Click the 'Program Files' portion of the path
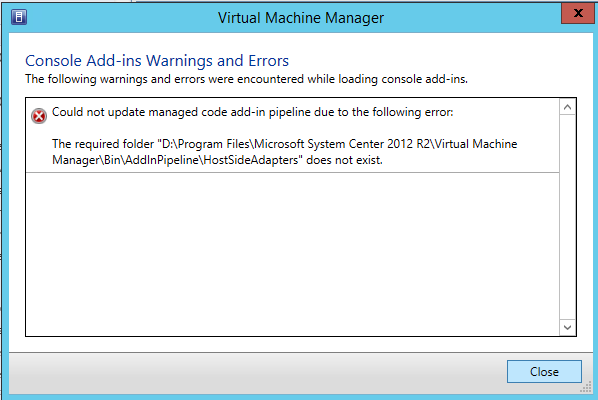 [214, 145]
